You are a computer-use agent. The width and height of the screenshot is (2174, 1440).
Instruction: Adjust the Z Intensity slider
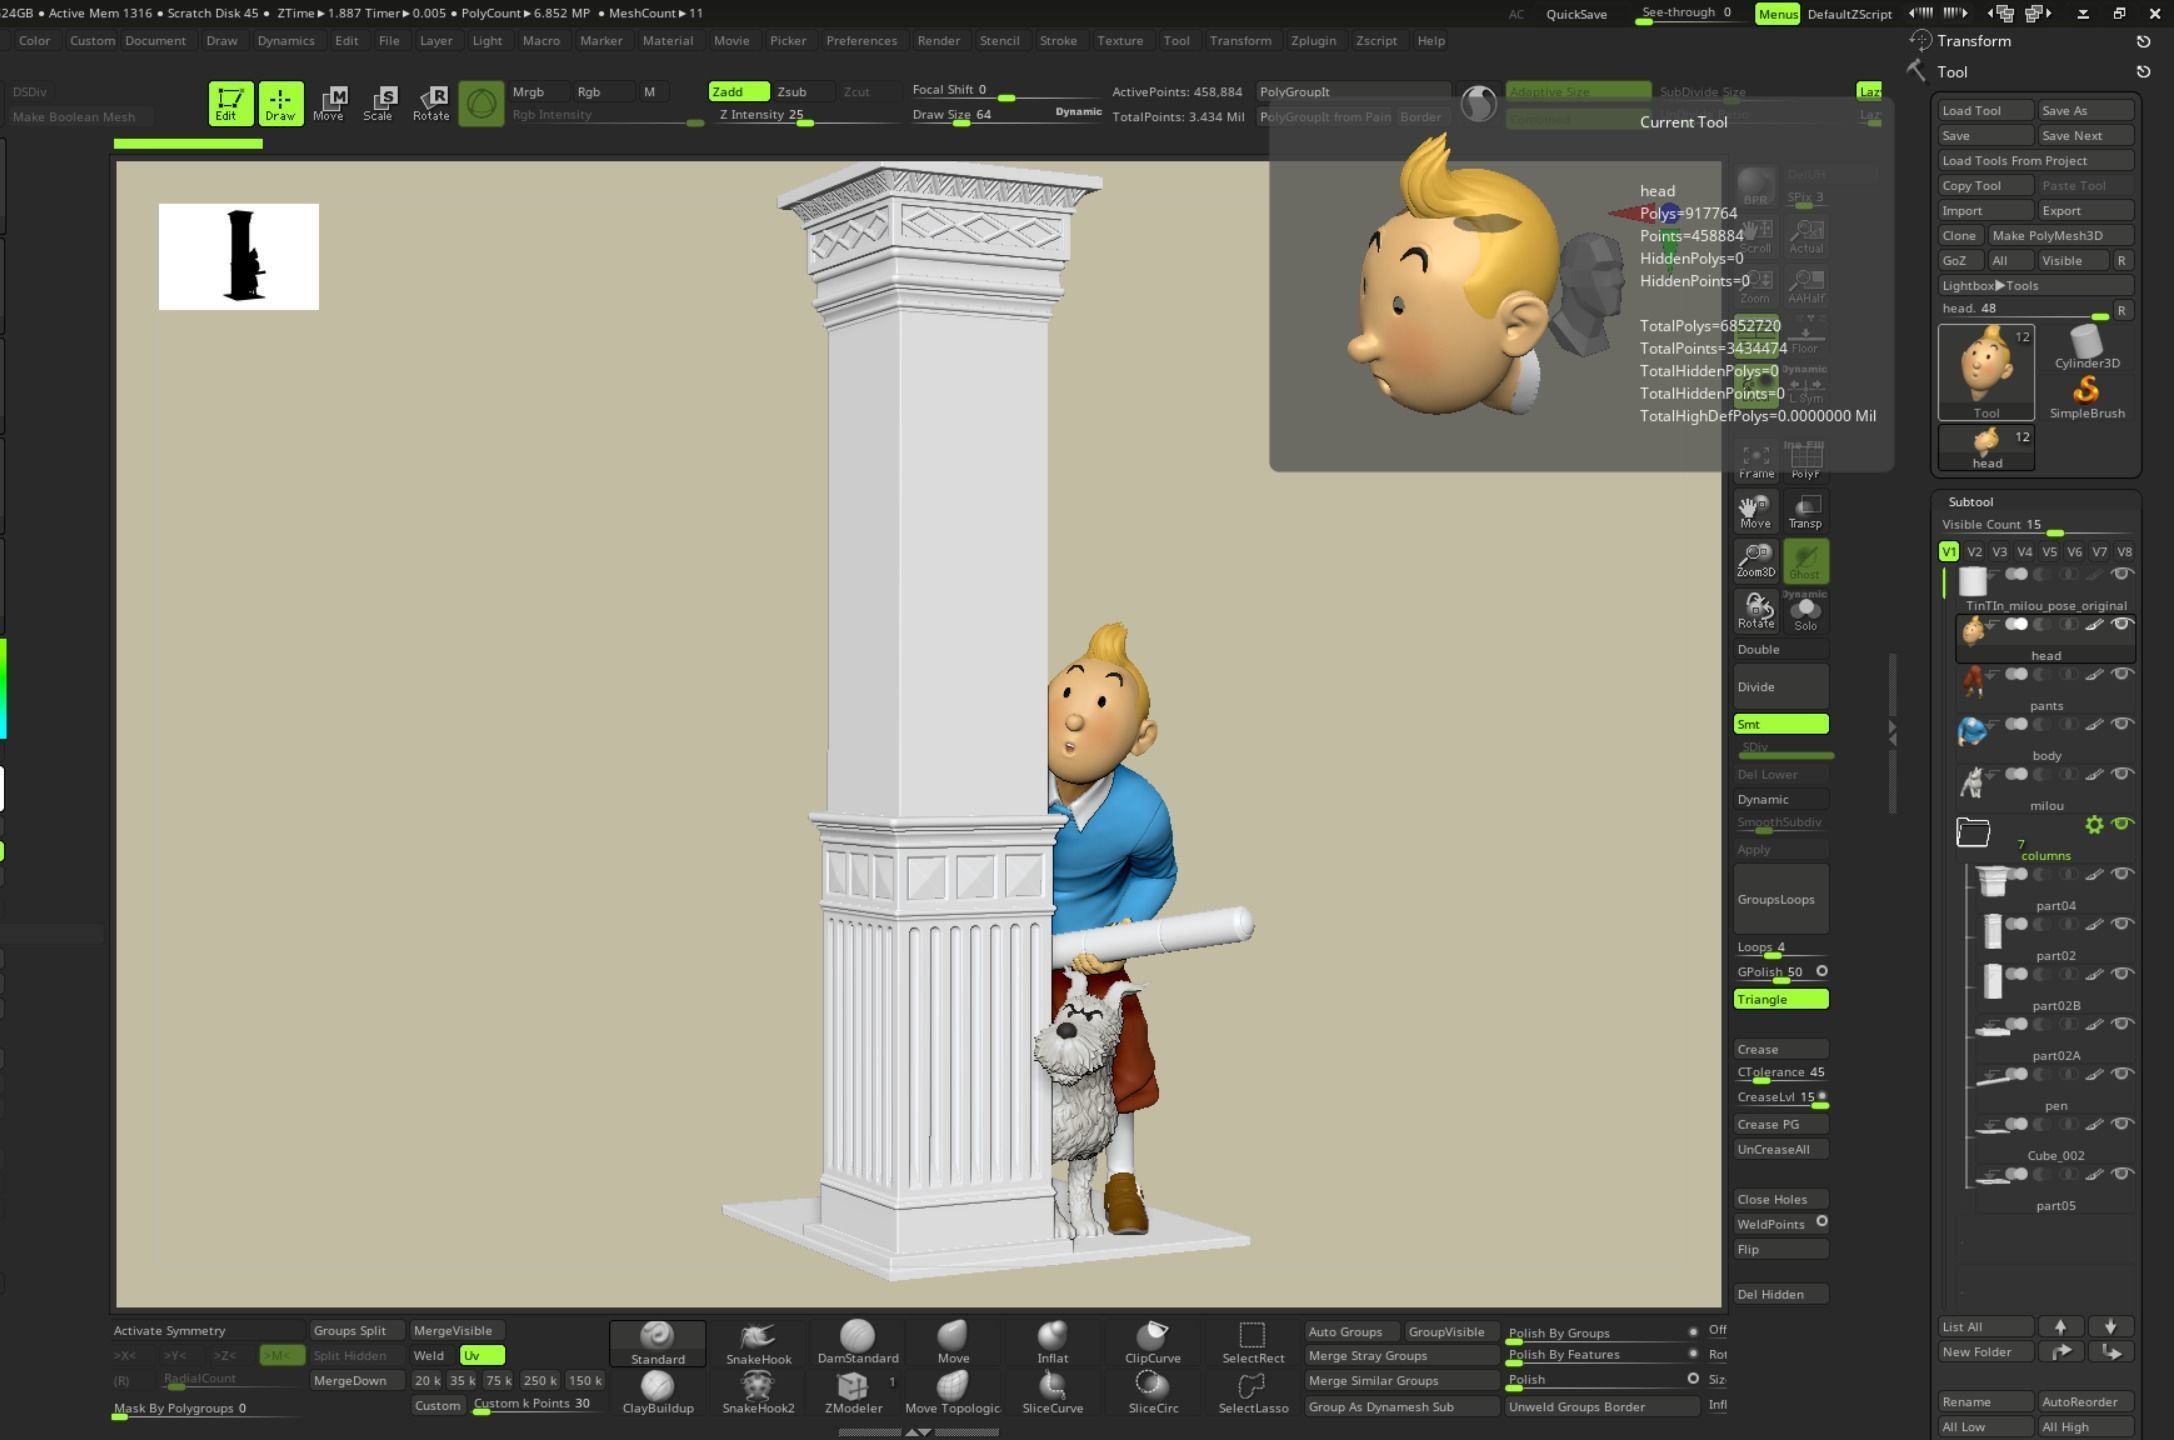coord(805,116)
